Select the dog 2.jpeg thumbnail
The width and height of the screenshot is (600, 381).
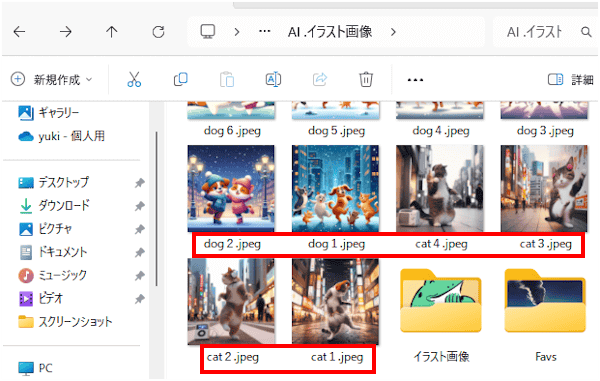pyautogui.click(x=231, y=188)
